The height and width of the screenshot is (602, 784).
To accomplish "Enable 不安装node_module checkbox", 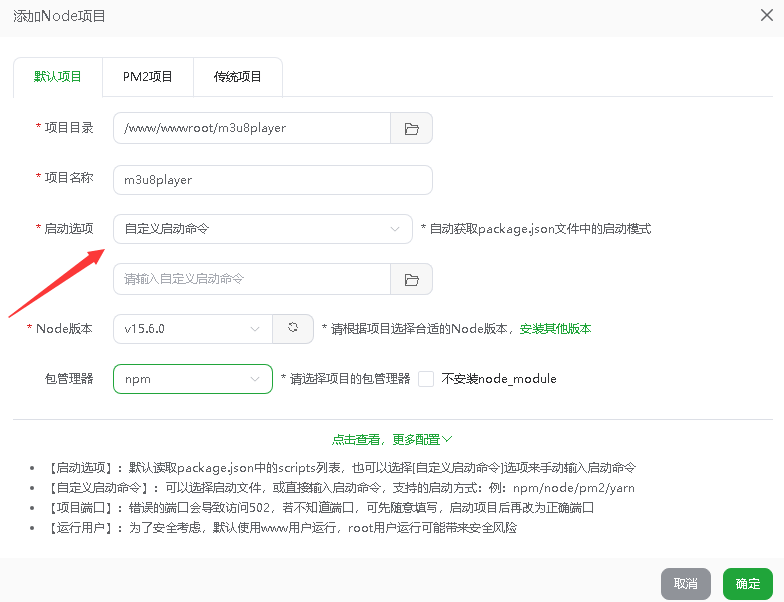I will point(426,379).
